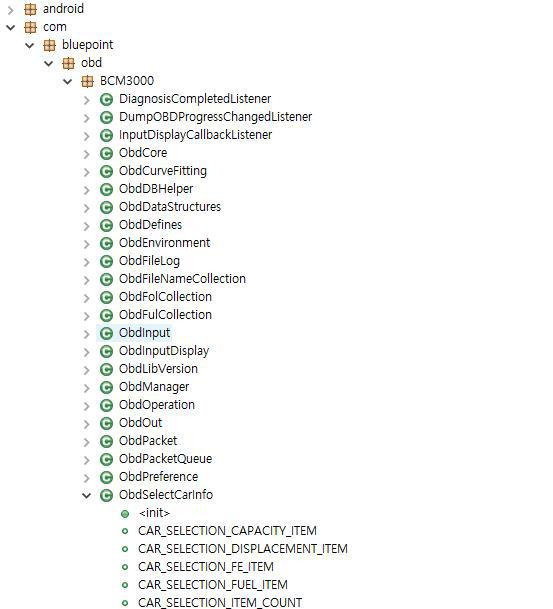553x609 pixels.
Task: Click the ObdSelectCarInfo class icon
Action: tap(106, 496)
